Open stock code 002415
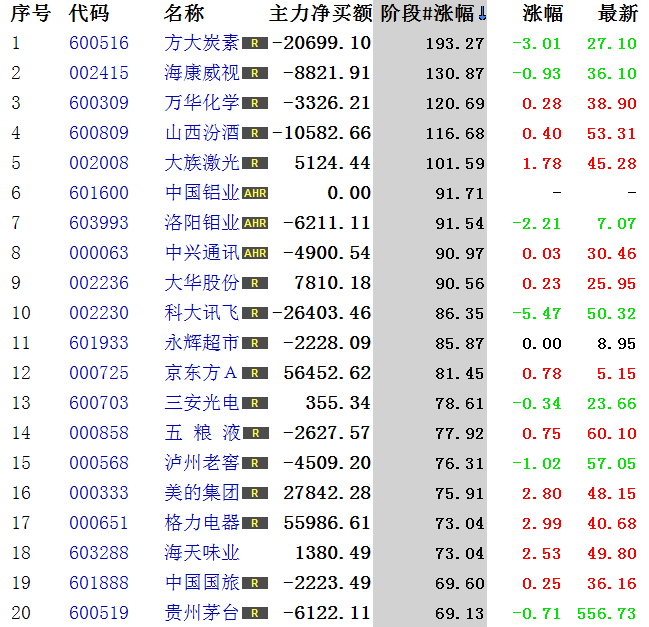The height and width of the screenshot is (627, 649). pos(99,73)
